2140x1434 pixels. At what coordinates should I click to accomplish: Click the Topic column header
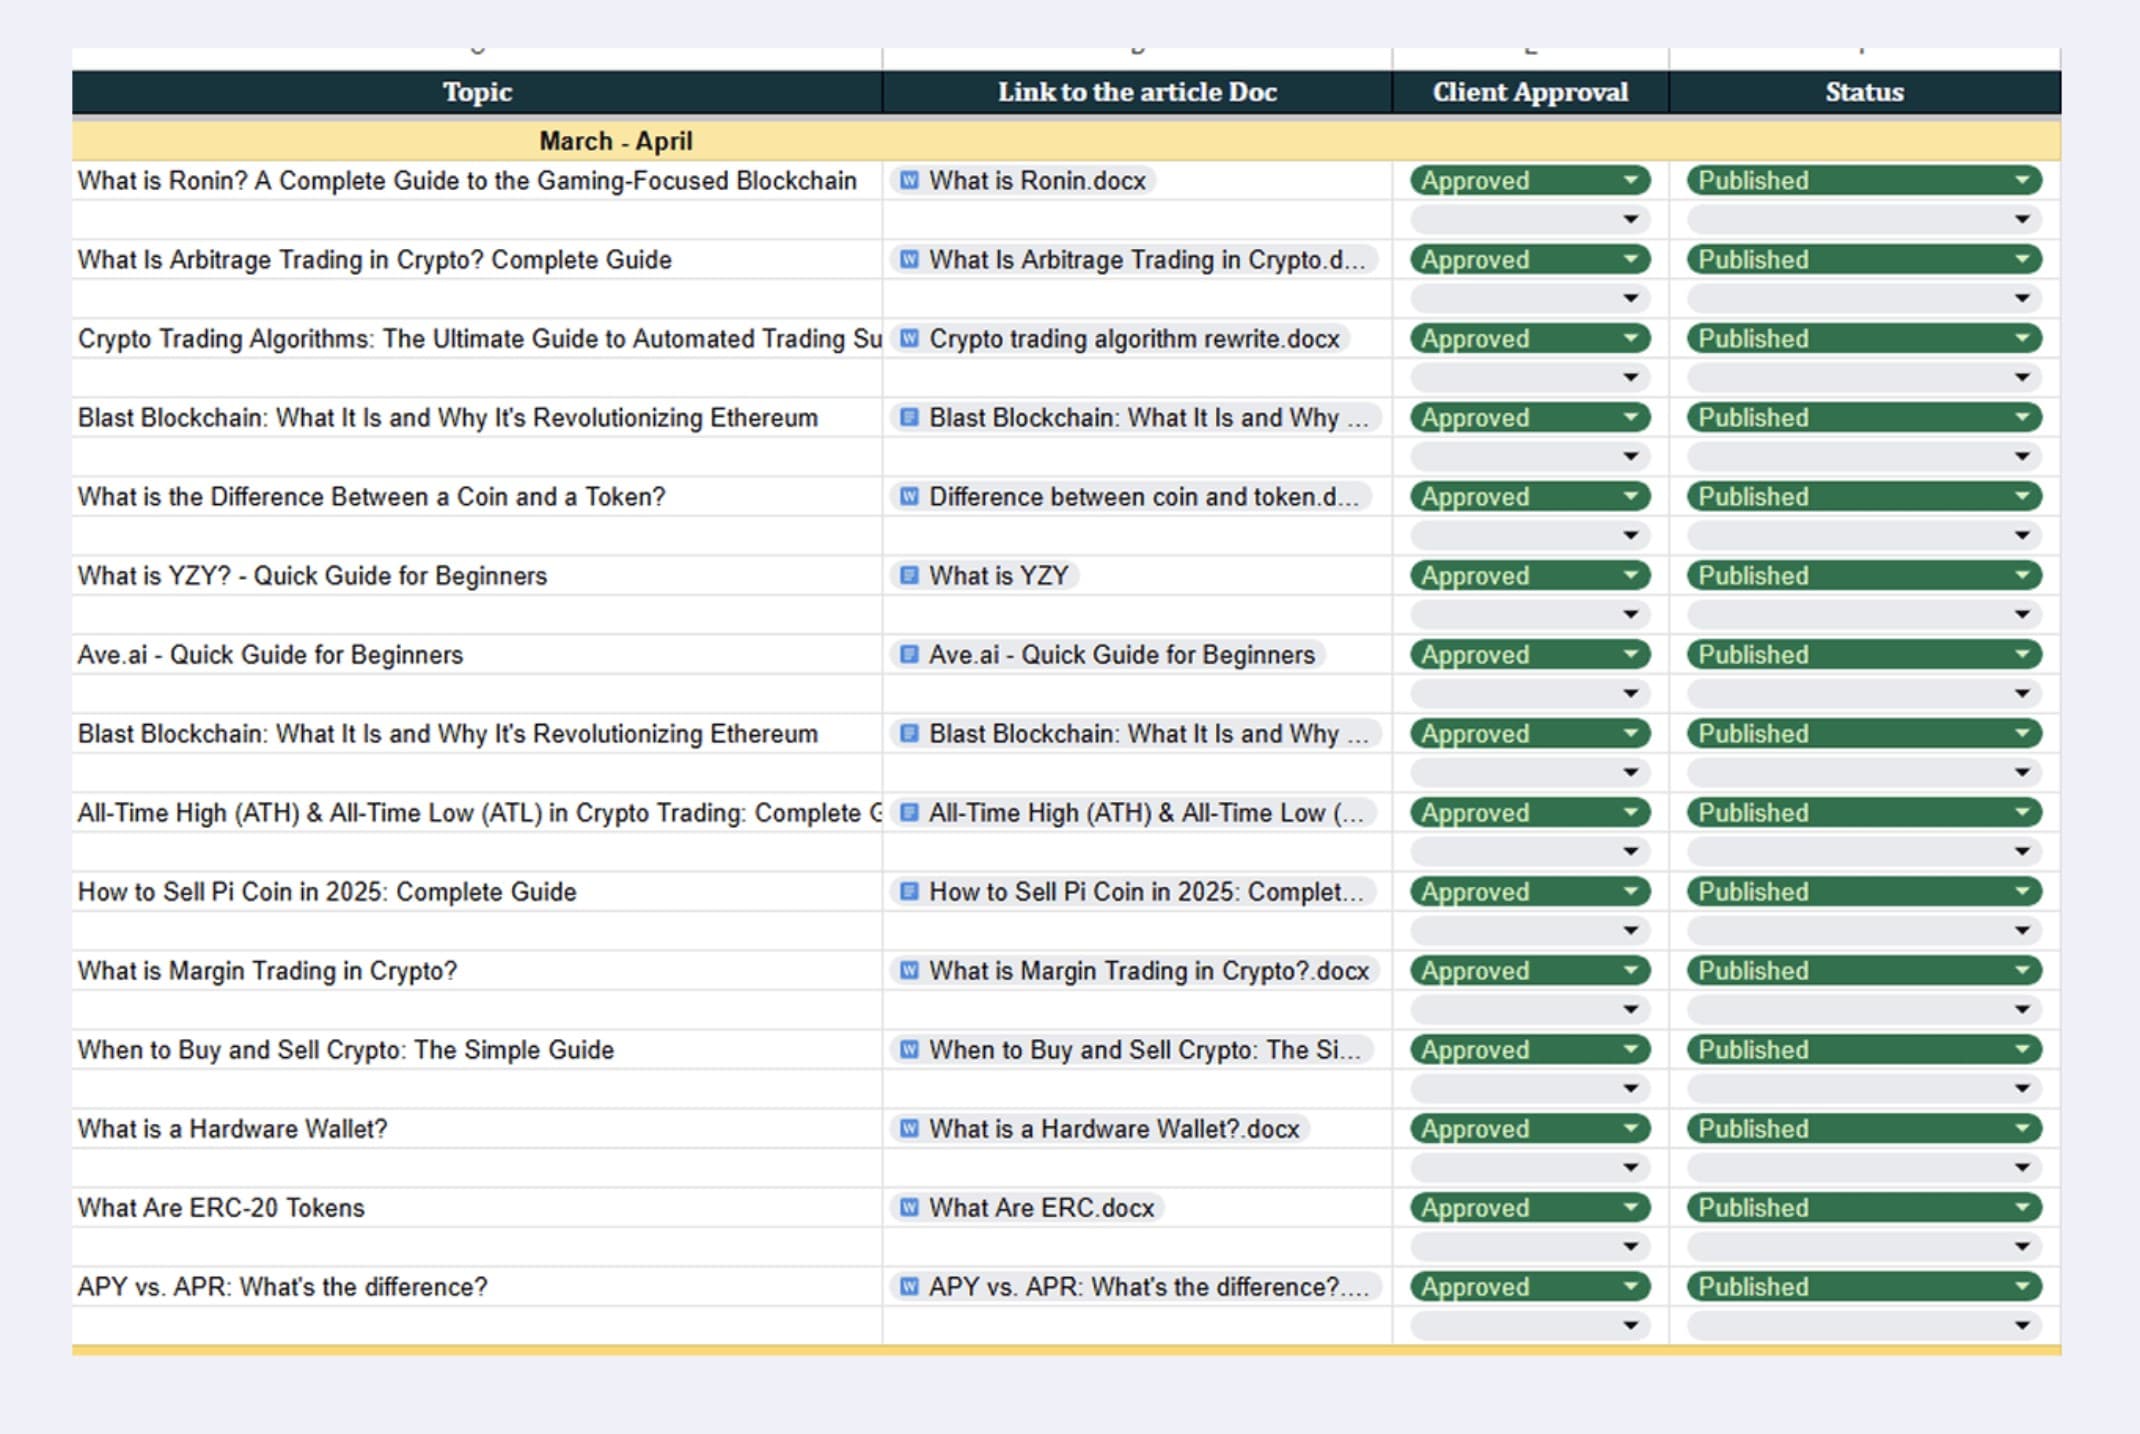coord(477,92)
